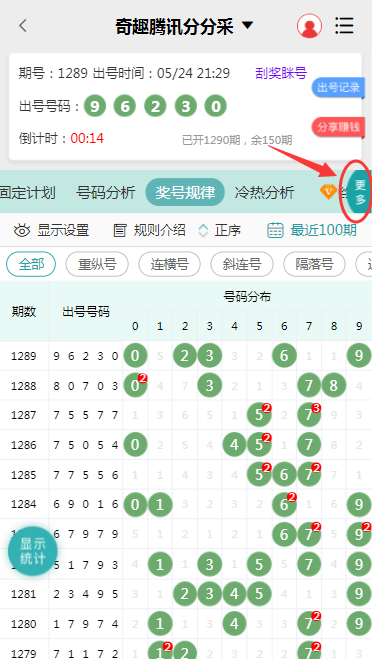This screenshot has width=372, height=659.
Task: Tap the back arrow icon
Action: coord(23,26)
